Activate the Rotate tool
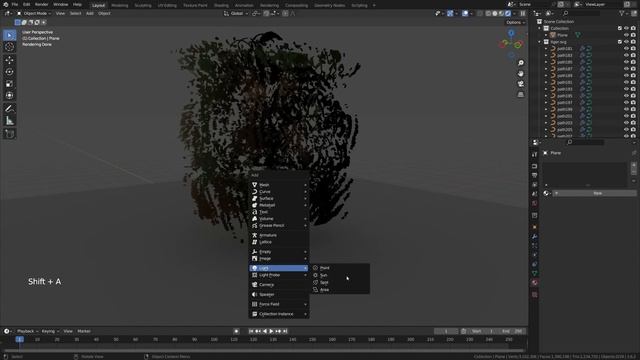Screen dimensions: 640x360 click(x=9, y=72)
